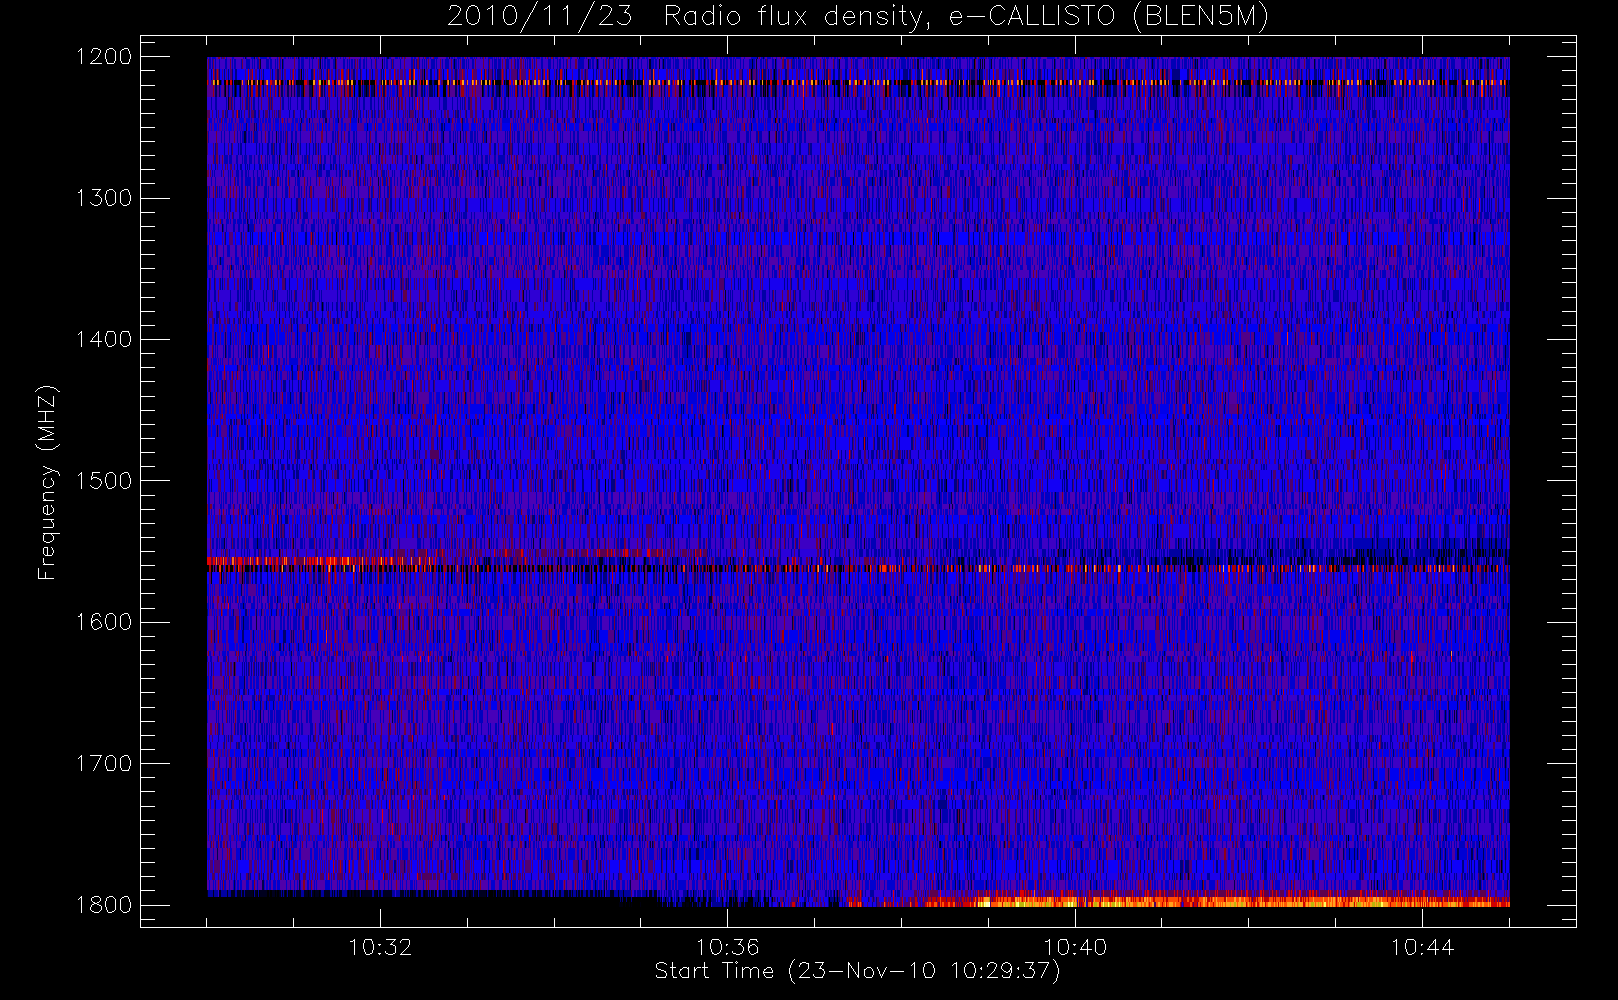Select the 1400 frequency tick label
Viewport: 1618px width, 1000px height.
[104, 339]
